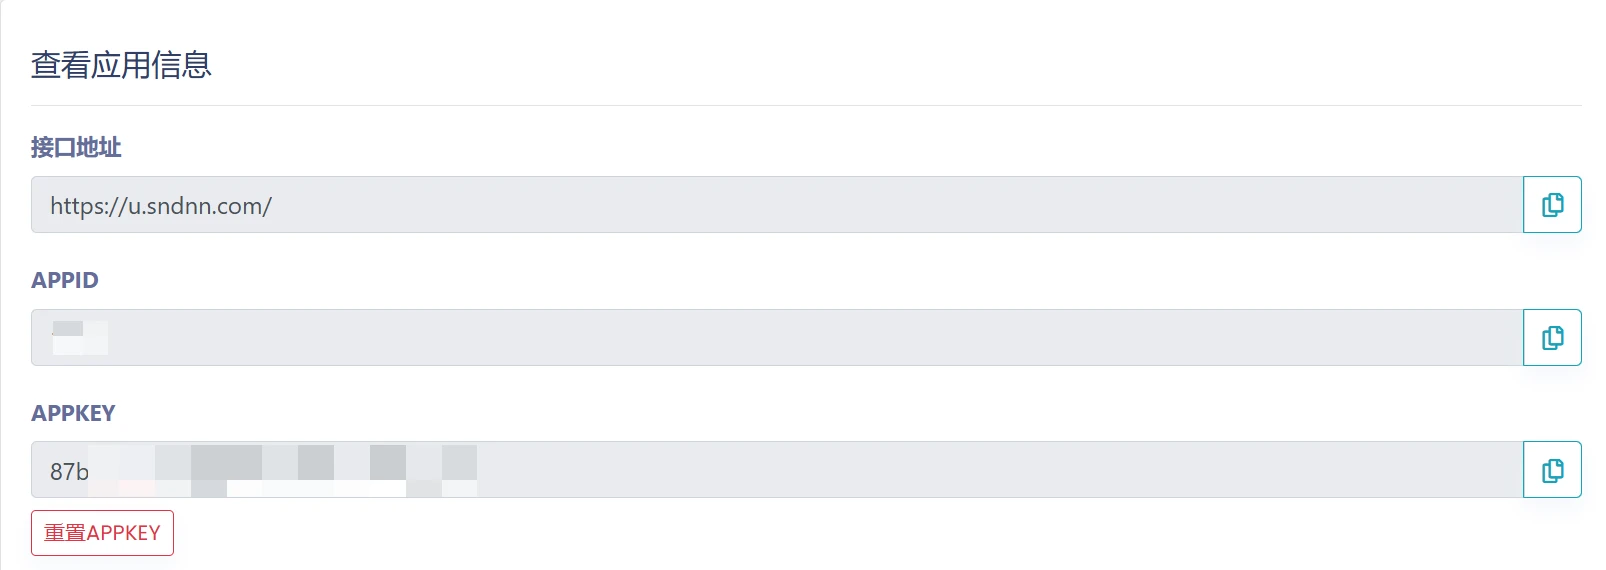Click the 重置APPKEY button

(x=102, y=533)
